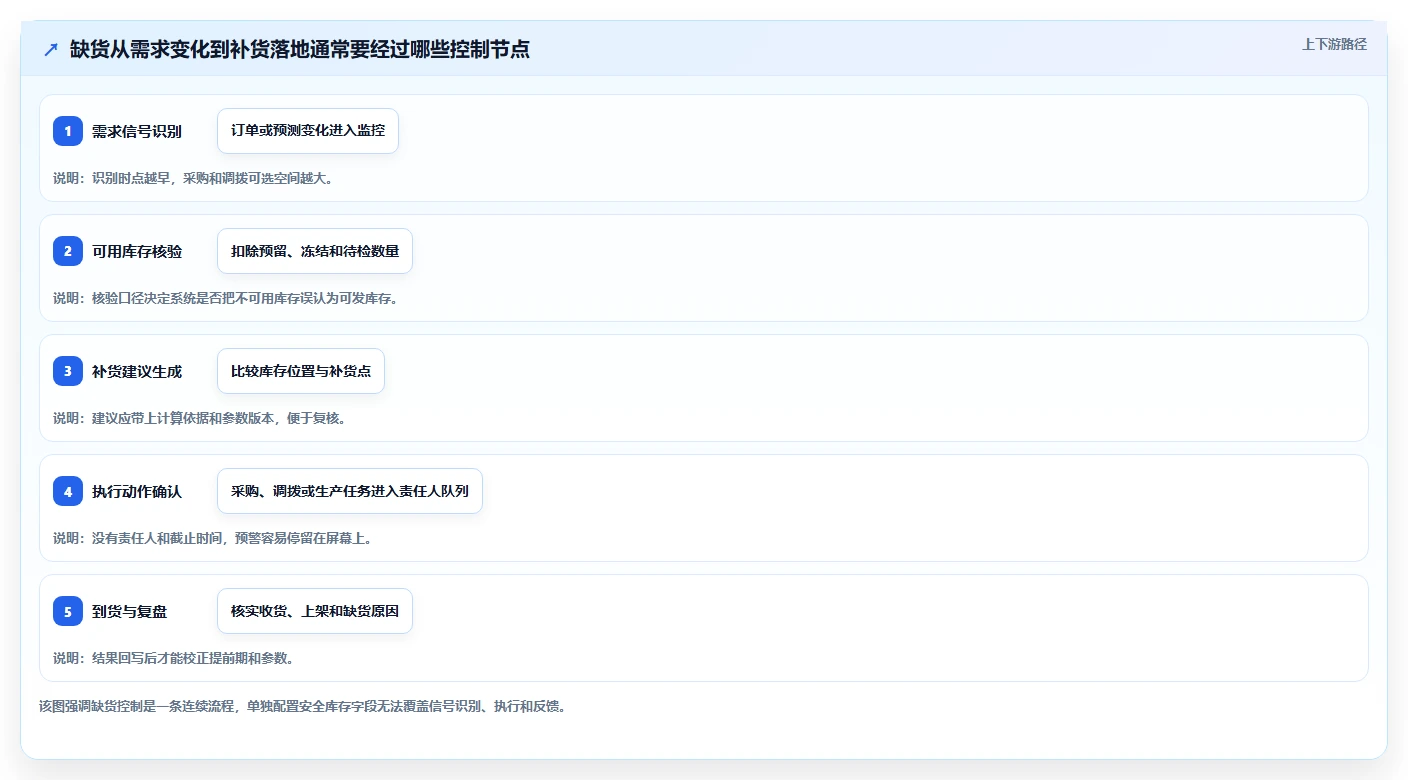Click the note 没有责任人和截止时间，预警容易停留在屏幕上
The height and width of the screenshot is (780, 1408).
[x=213, y=538]
